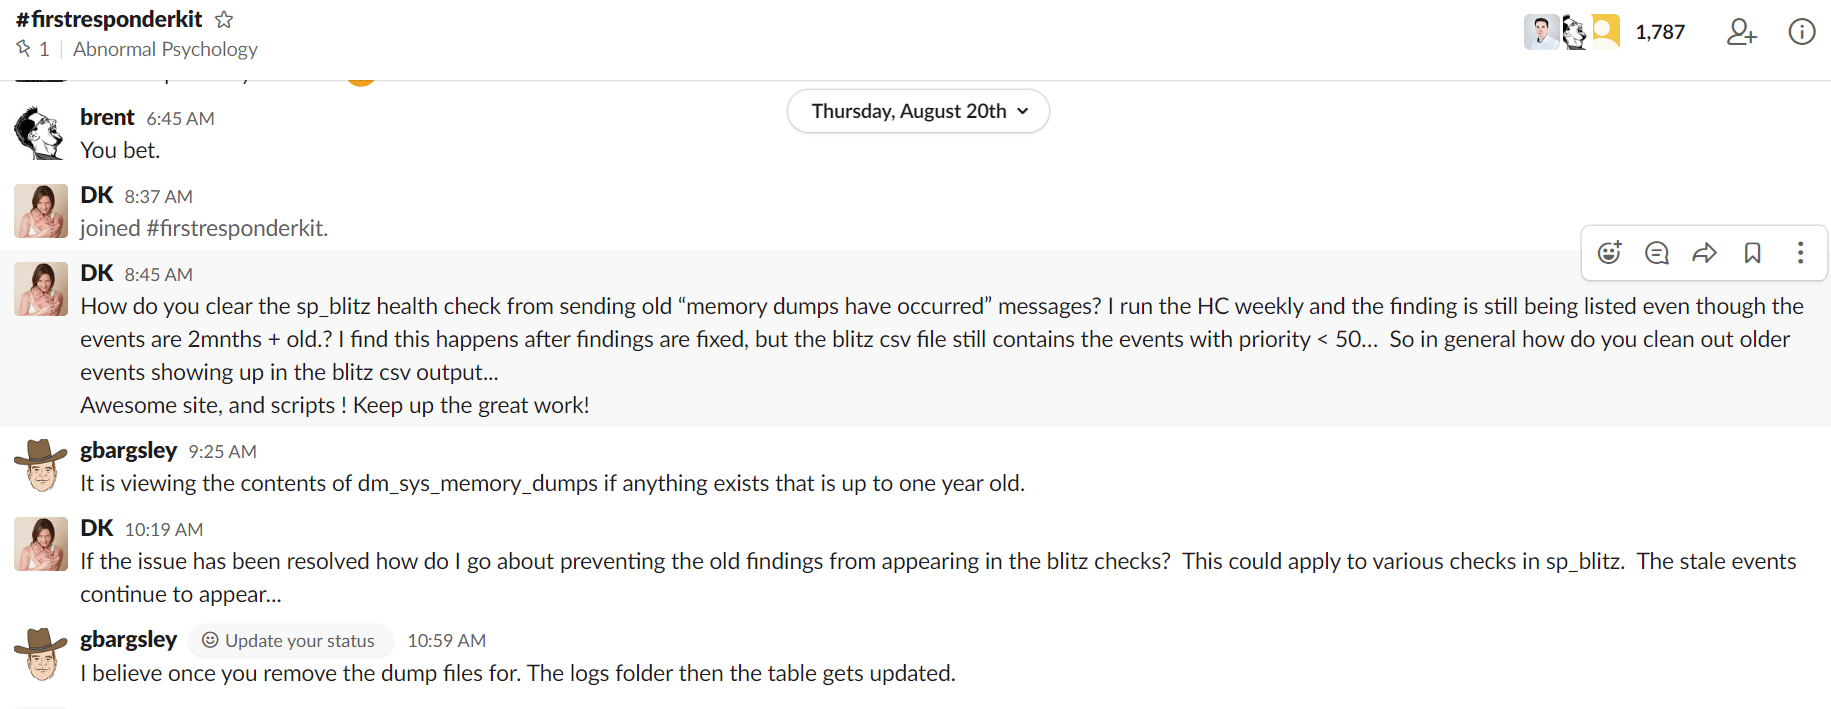This screenshot has height=709, width=1831.
Task: Expand the Thursday, August 20th date dropdown
Action: (918, 111)
